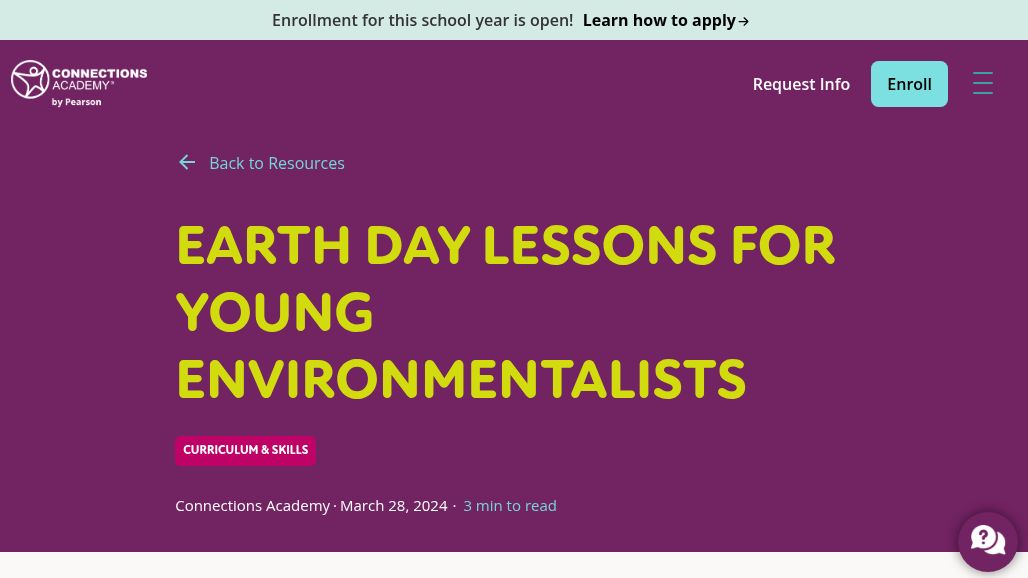Follow the Back to Resources link

276,163
